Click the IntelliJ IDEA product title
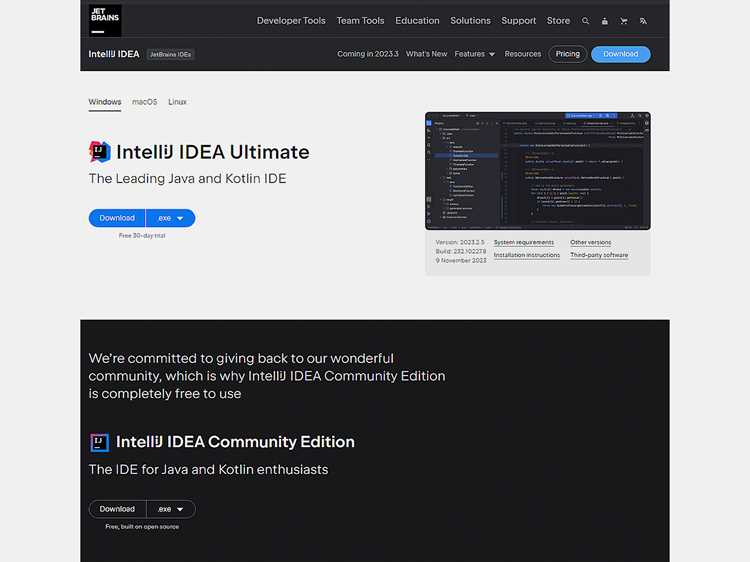750x562 pixels. click(x=114, y=54)
